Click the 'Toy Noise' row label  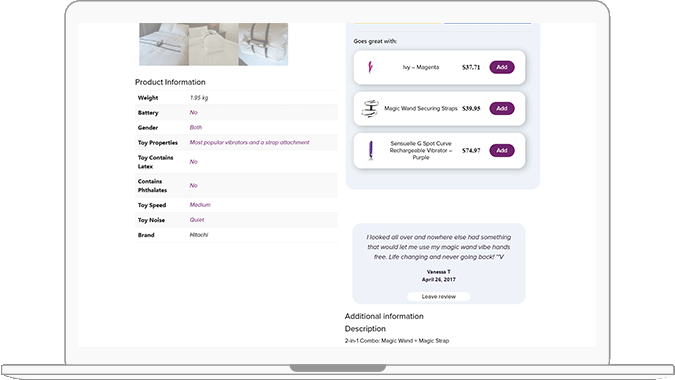pyautogui.click(x=151, y=220)
